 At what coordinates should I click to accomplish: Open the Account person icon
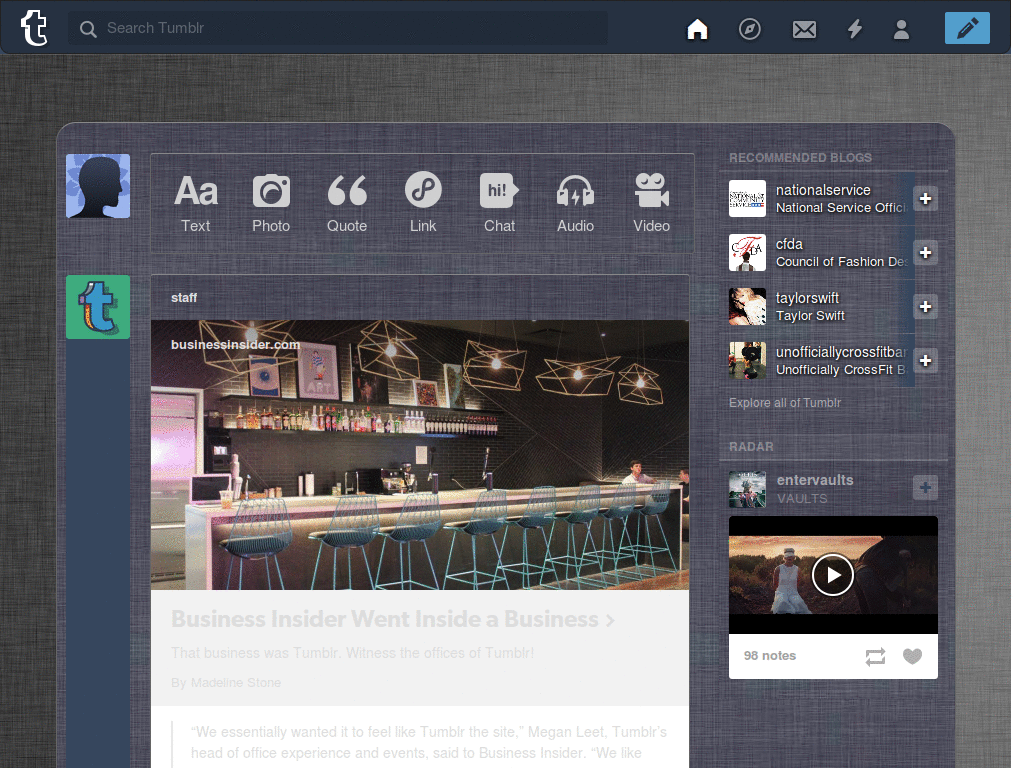pos(901,29)
